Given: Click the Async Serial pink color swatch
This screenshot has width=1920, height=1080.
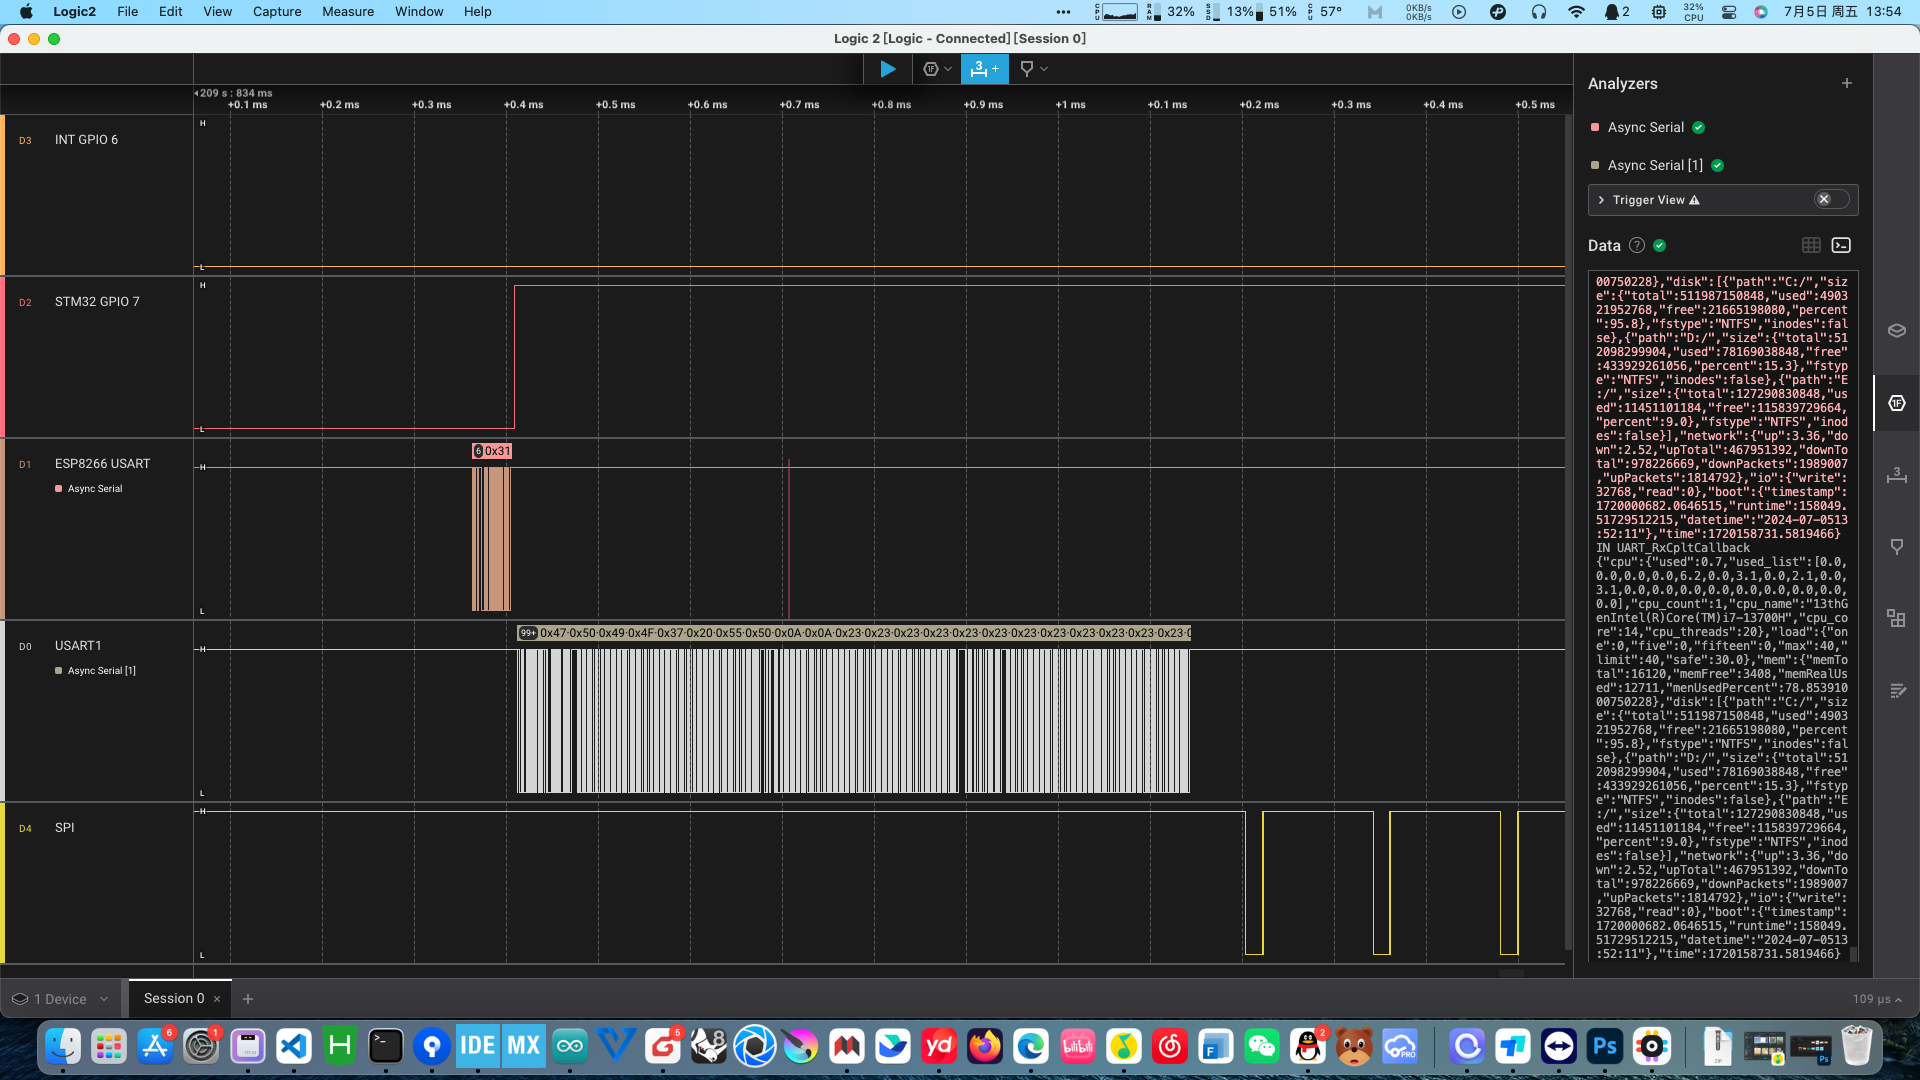Looking at the screenshot, I should tap(1595, 128).
